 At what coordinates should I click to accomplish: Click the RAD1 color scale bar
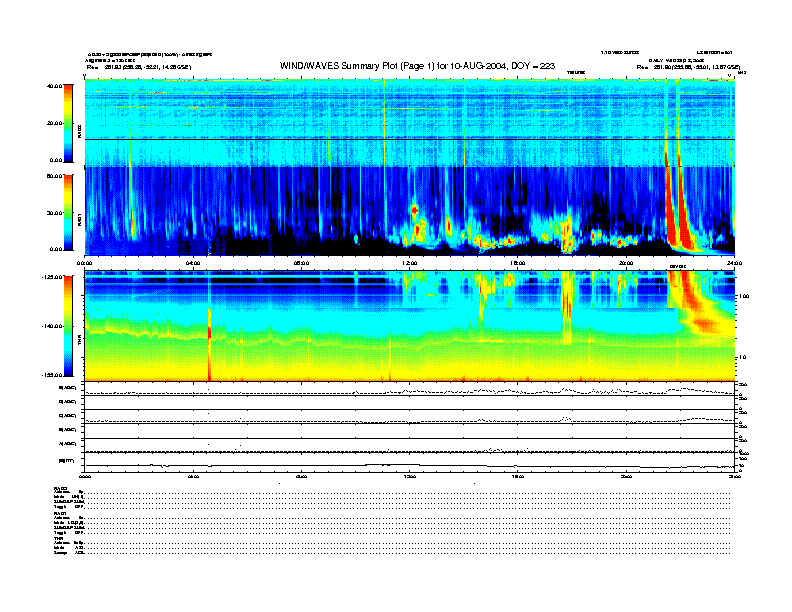pos(67,212)
